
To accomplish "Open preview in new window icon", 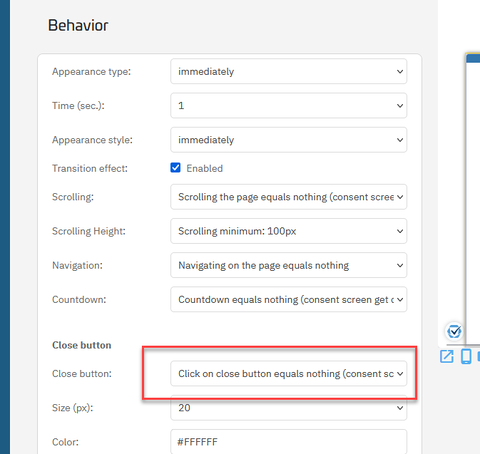I will 447,356.
